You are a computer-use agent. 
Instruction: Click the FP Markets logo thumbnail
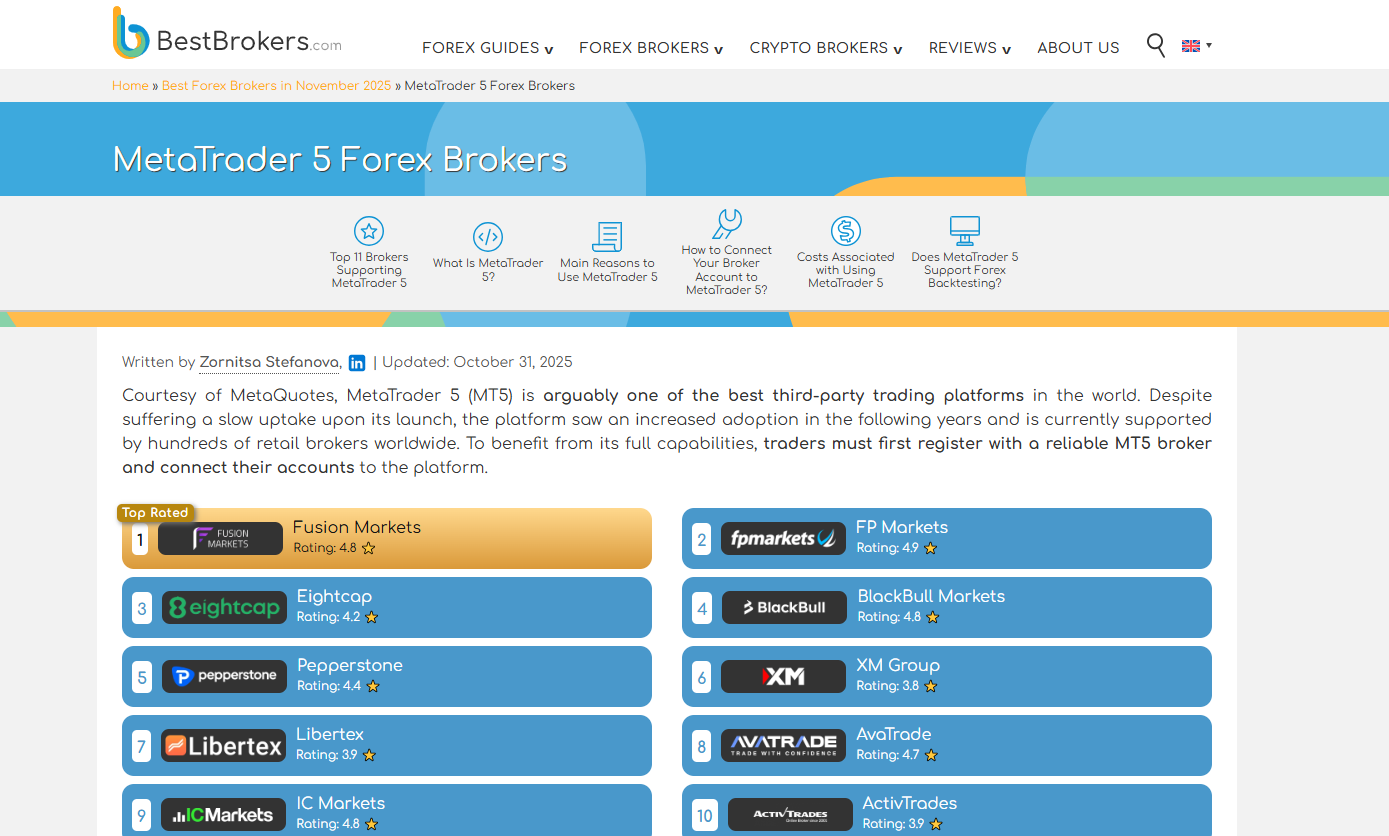click(x=783, y=539)
